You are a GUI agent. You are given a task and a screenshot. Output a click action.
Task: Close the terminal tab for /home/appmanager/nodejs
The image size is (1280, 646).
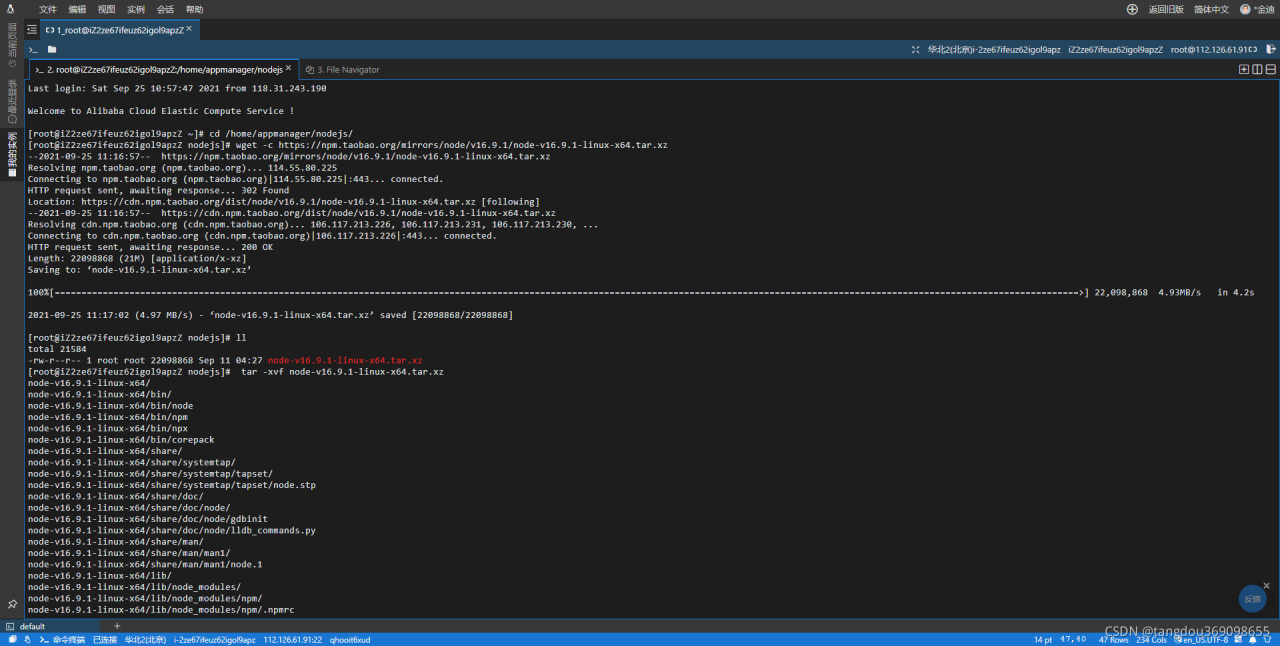(x=290, y=69)
